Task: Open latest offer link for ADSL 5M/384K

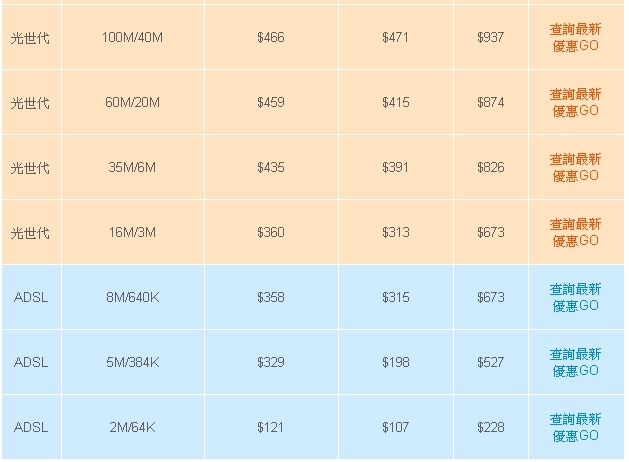Action: 575,362
